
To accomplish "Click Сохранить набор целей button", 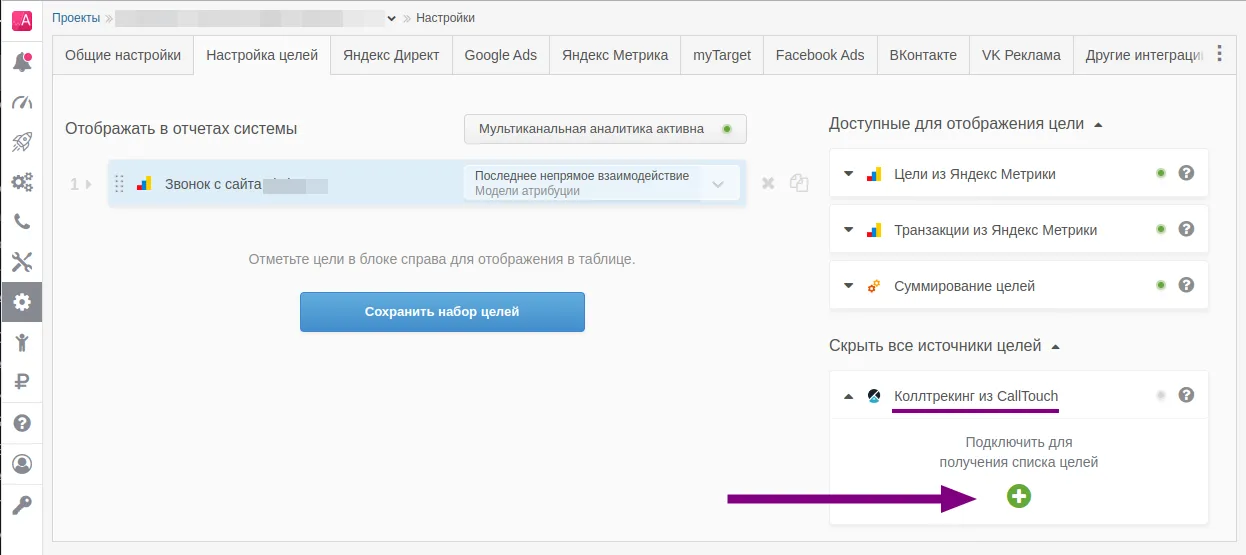I will [x=442, y=312].
